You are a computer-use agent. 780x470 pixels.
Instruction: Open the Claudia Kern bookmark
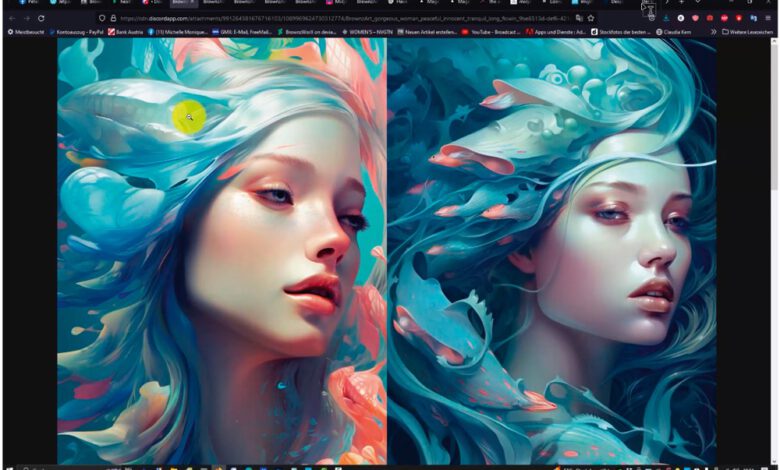pos(673,32)
